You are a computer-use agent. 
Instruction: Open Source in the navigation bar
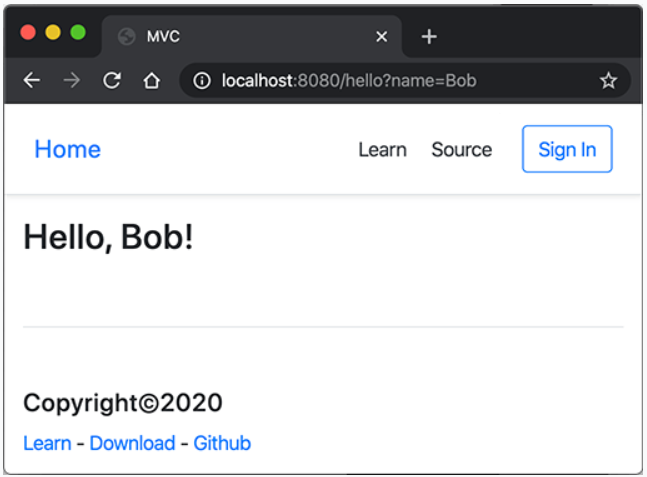462,150
